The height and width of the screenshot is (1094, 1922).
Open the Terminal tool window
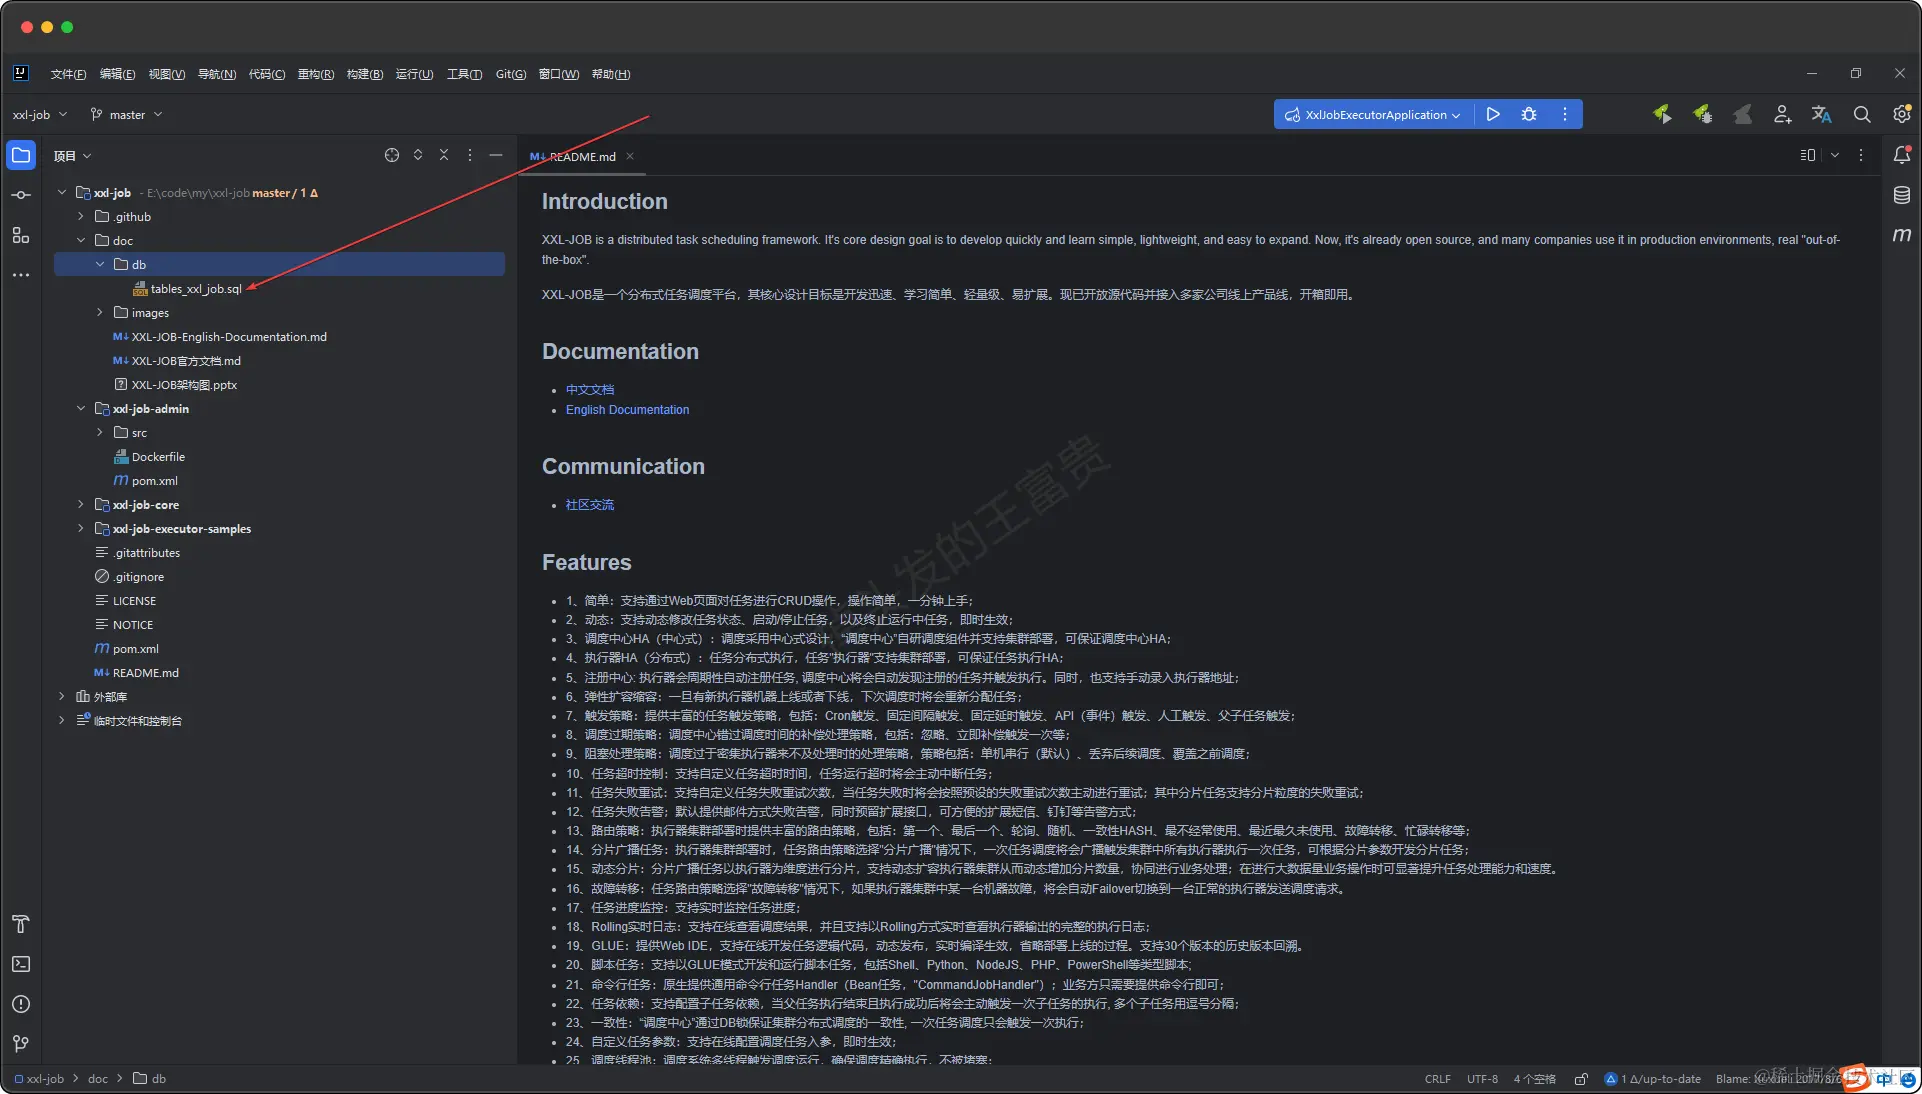(x=21, y=964)
